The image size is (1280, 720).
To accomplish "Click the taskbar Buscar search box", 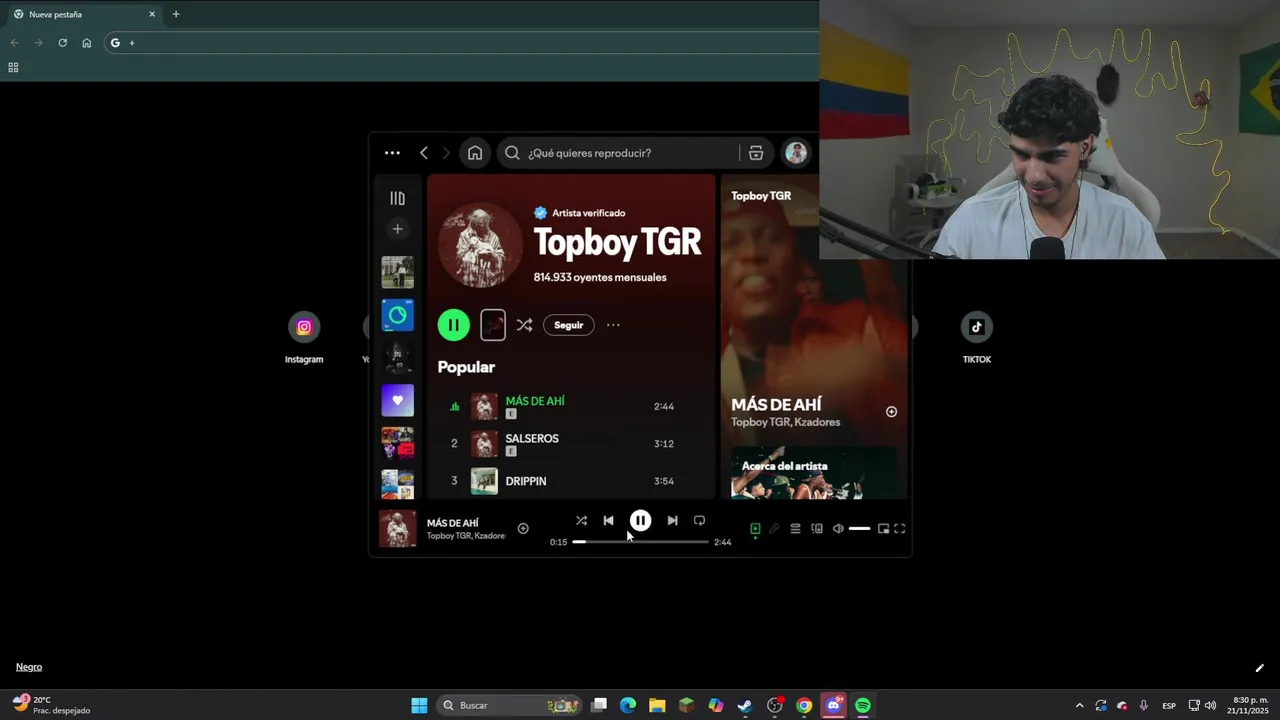I will pos(510,706).
